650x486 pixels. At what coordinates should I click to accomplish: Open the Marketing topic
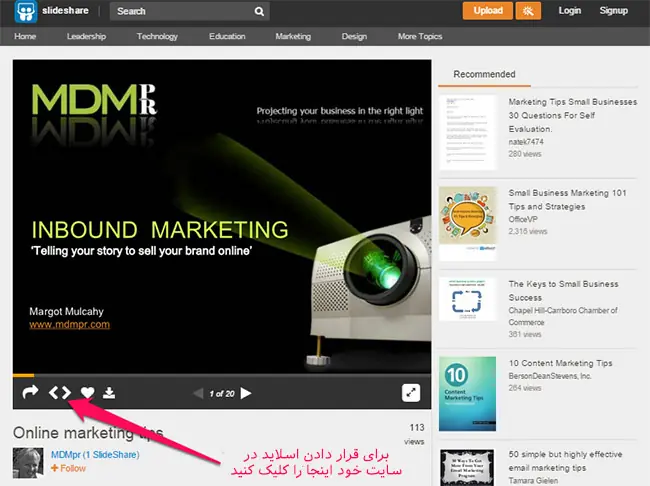tap(293, 36)
